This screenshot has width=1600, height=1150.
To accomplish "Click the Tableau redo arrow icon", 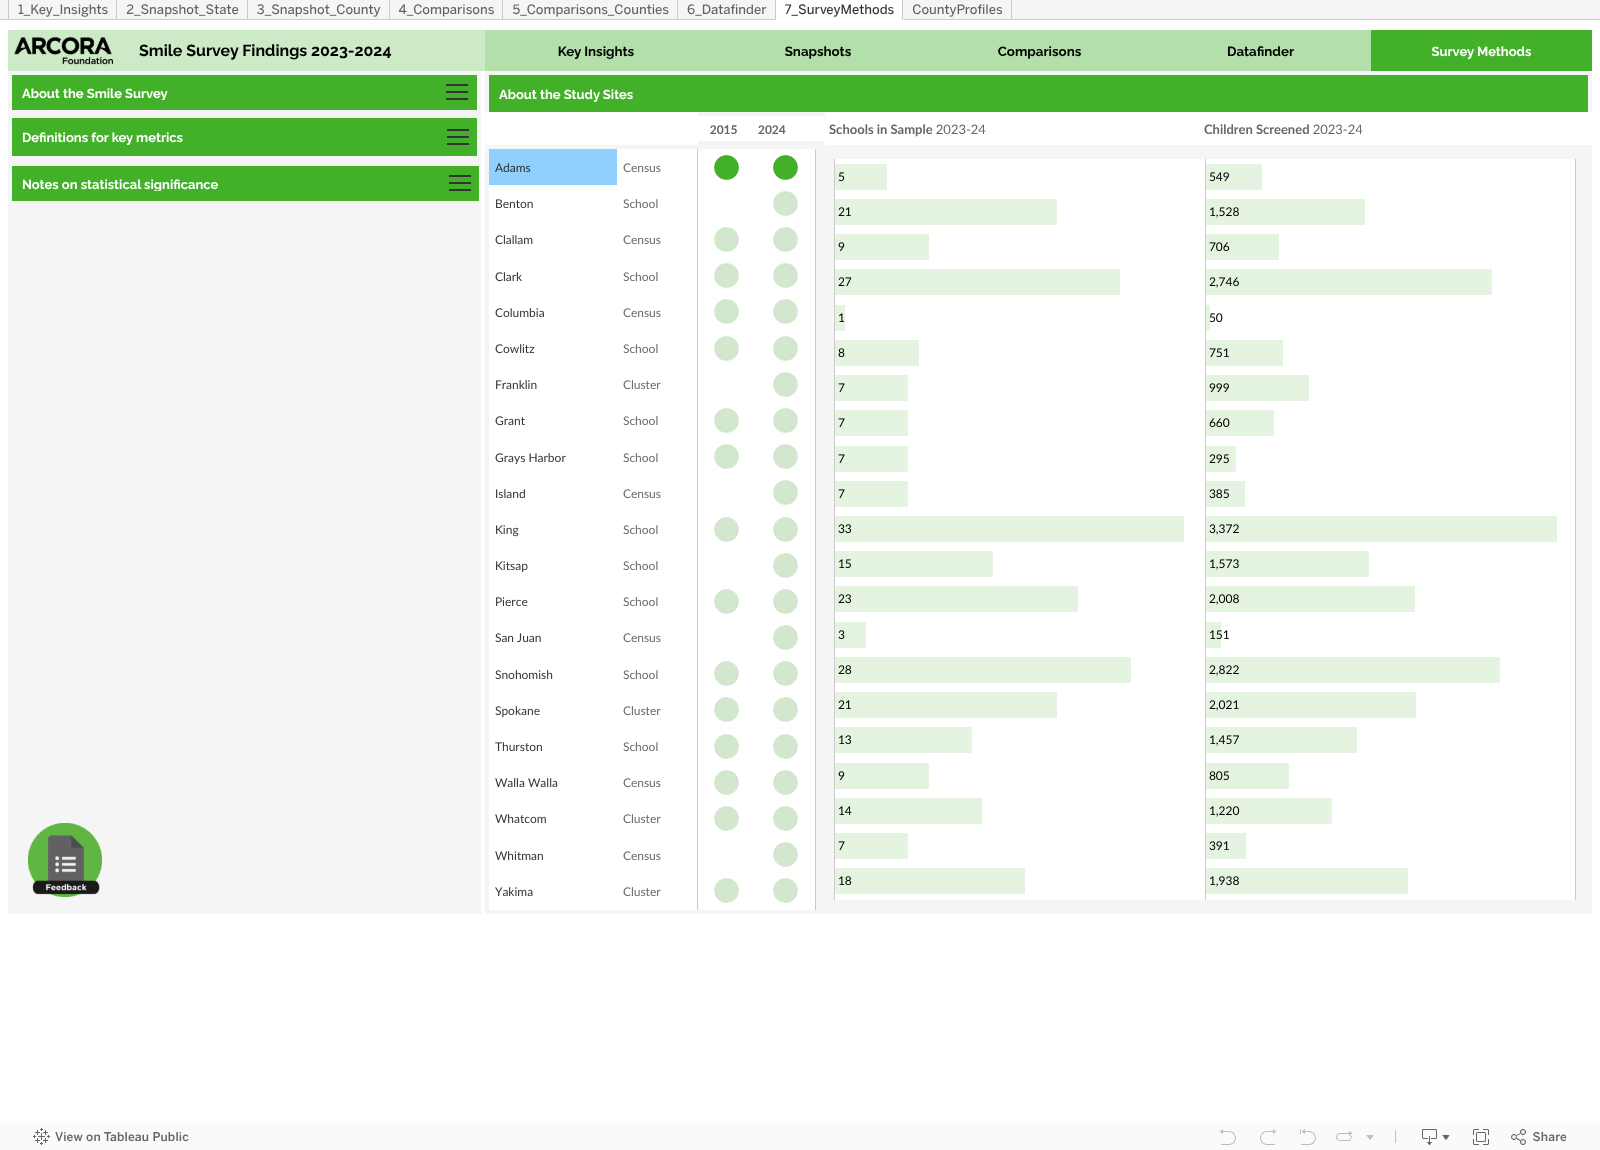I will (1268, 1137).
